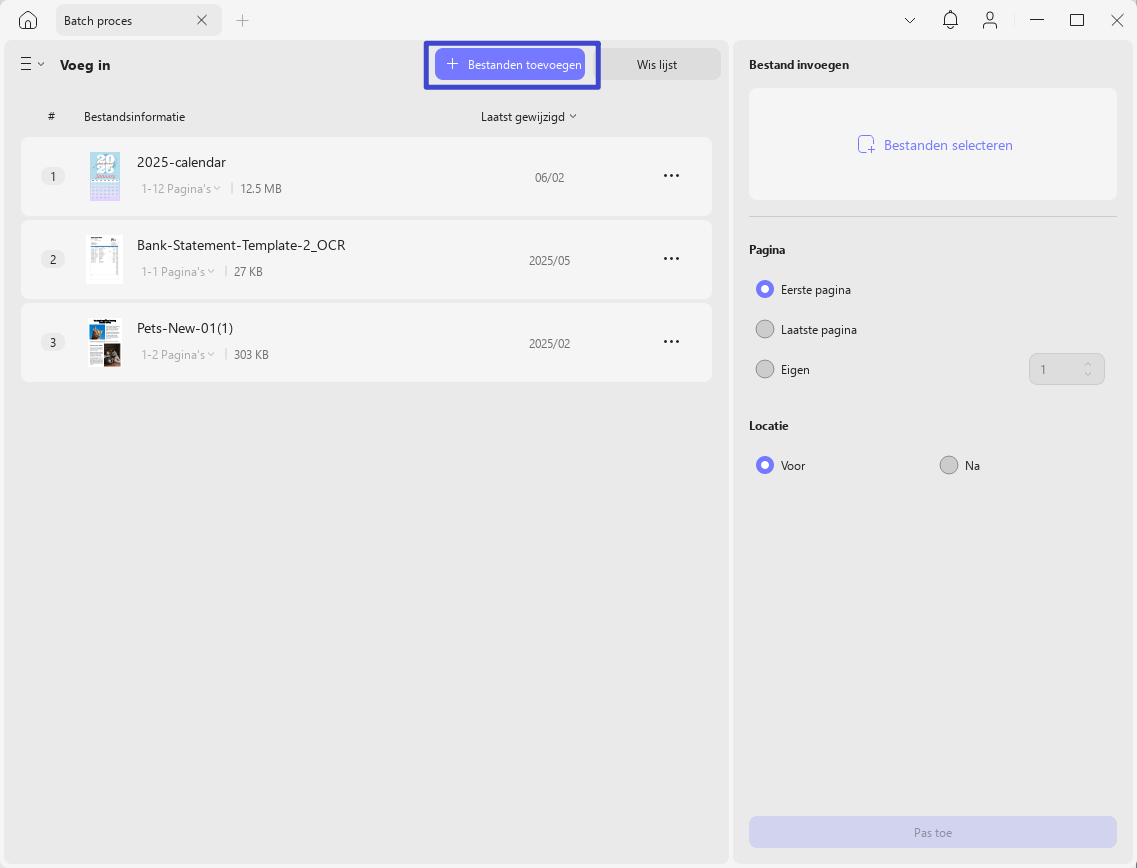
Task: Open more options for Pets-New-01(1)
Action: tap(671, 342)
